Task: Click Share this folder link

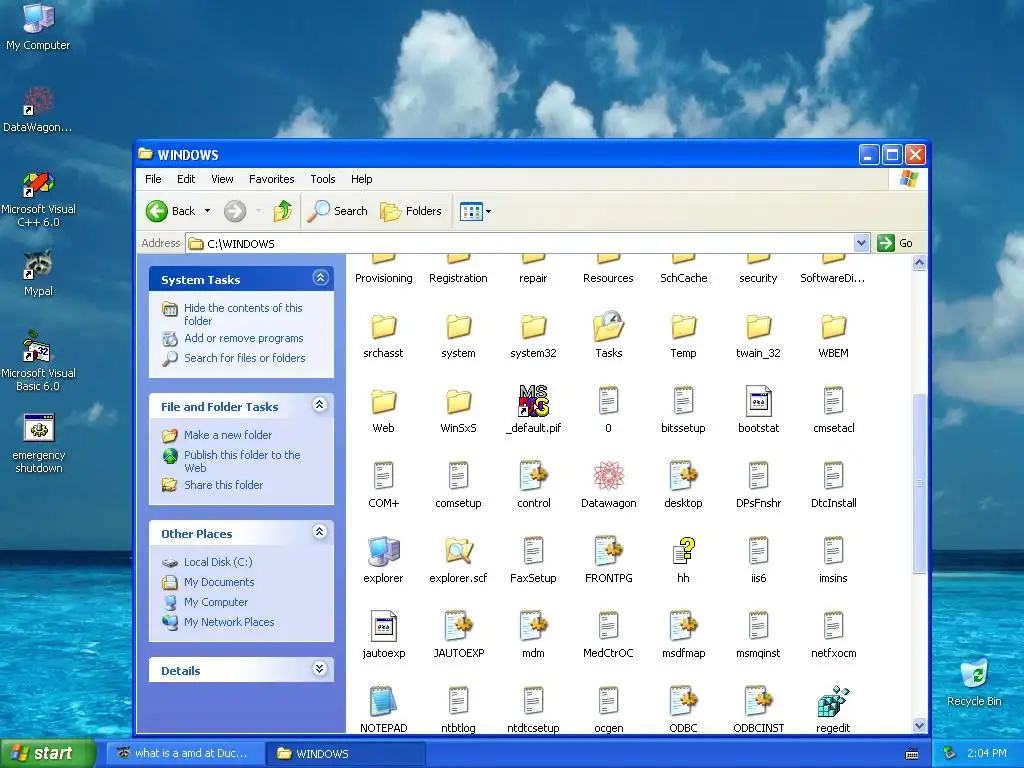Action: coord(223,485)
